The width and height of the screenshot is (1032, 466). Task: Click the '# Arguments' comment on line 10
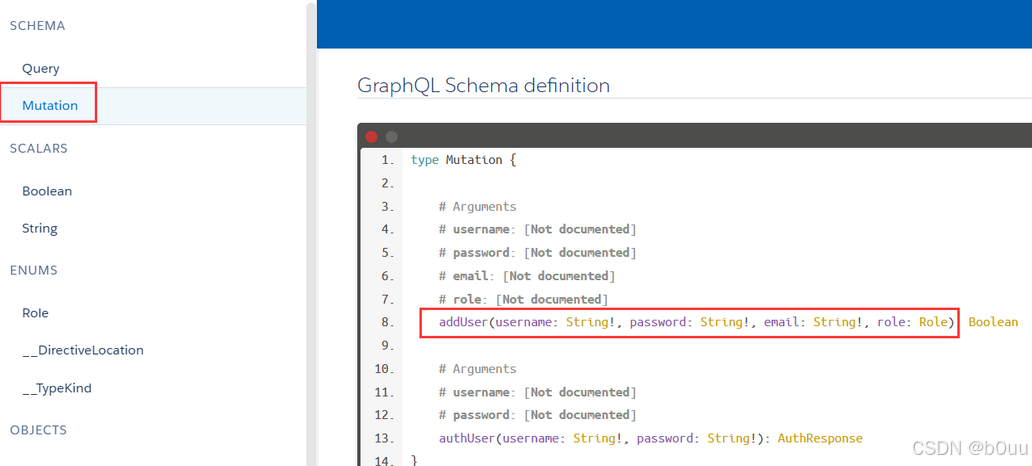click(x=478, y=369)
